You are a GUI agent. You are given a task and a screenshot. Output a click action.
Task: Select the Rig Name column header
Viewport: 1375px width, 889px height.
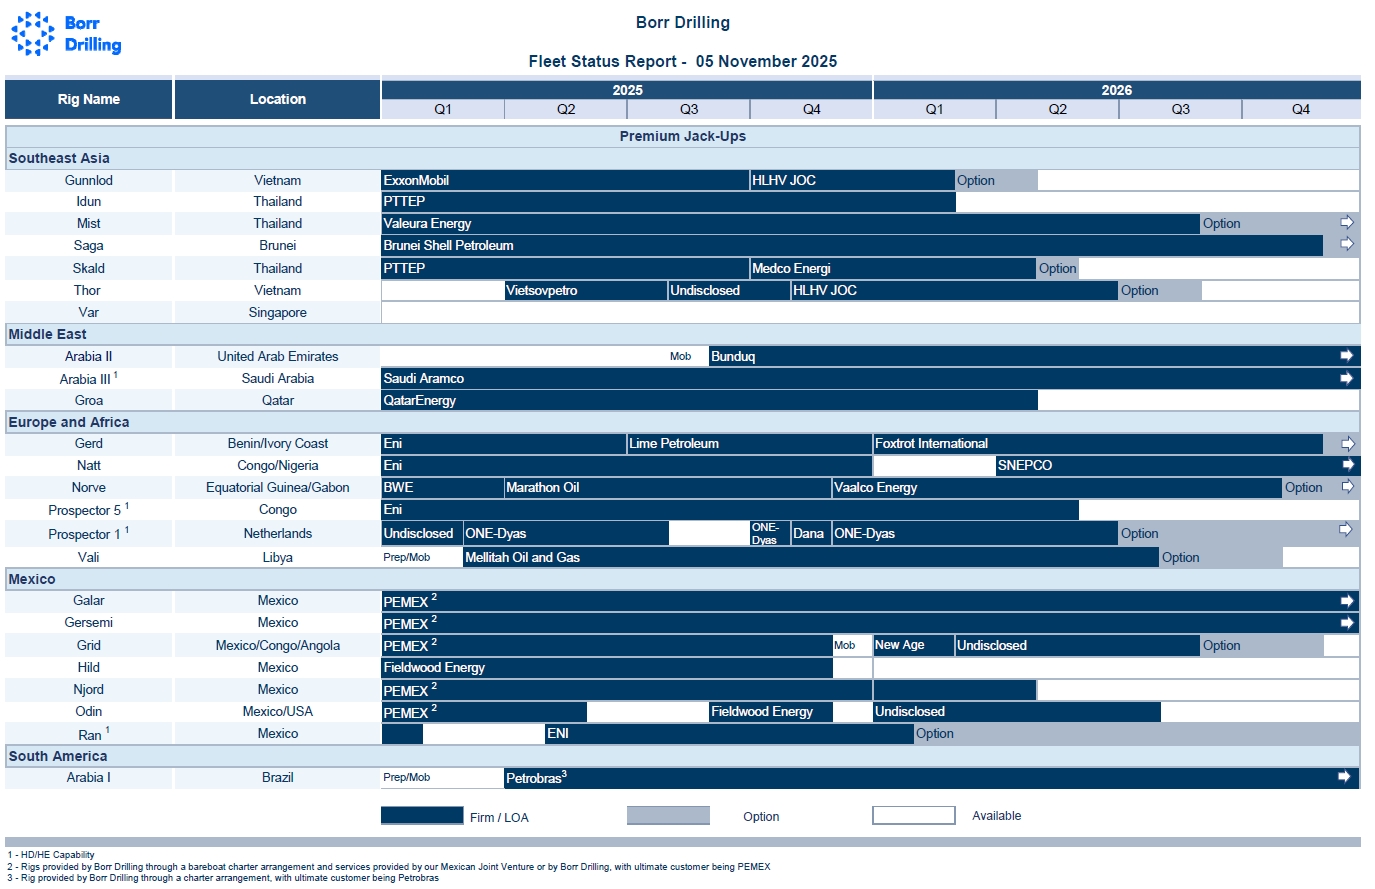pyautogui.click(x=89, y=99)
